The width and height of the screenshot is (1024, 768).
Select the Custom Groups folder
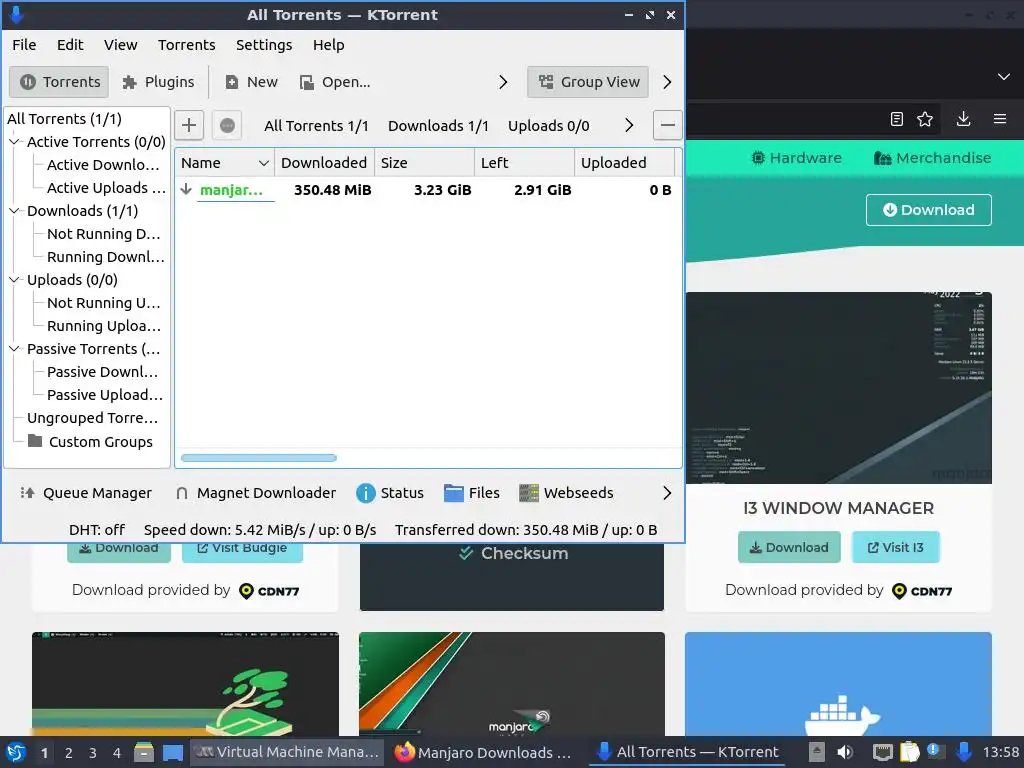coord(90,442)
